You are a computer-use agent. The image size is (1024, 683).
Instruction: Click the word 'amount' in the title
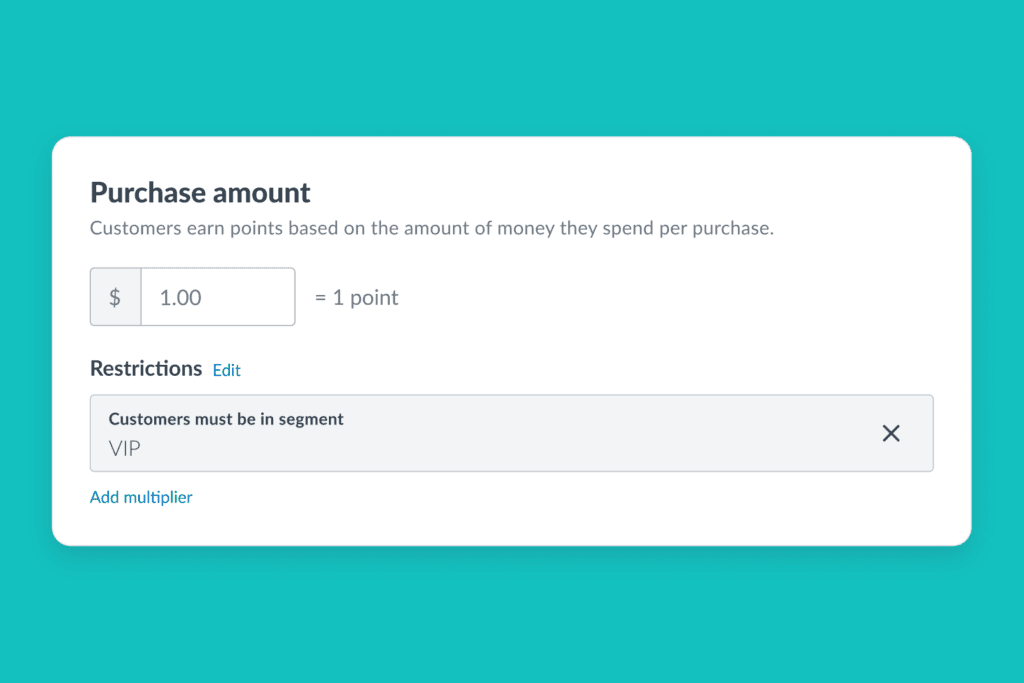(261, 193)
